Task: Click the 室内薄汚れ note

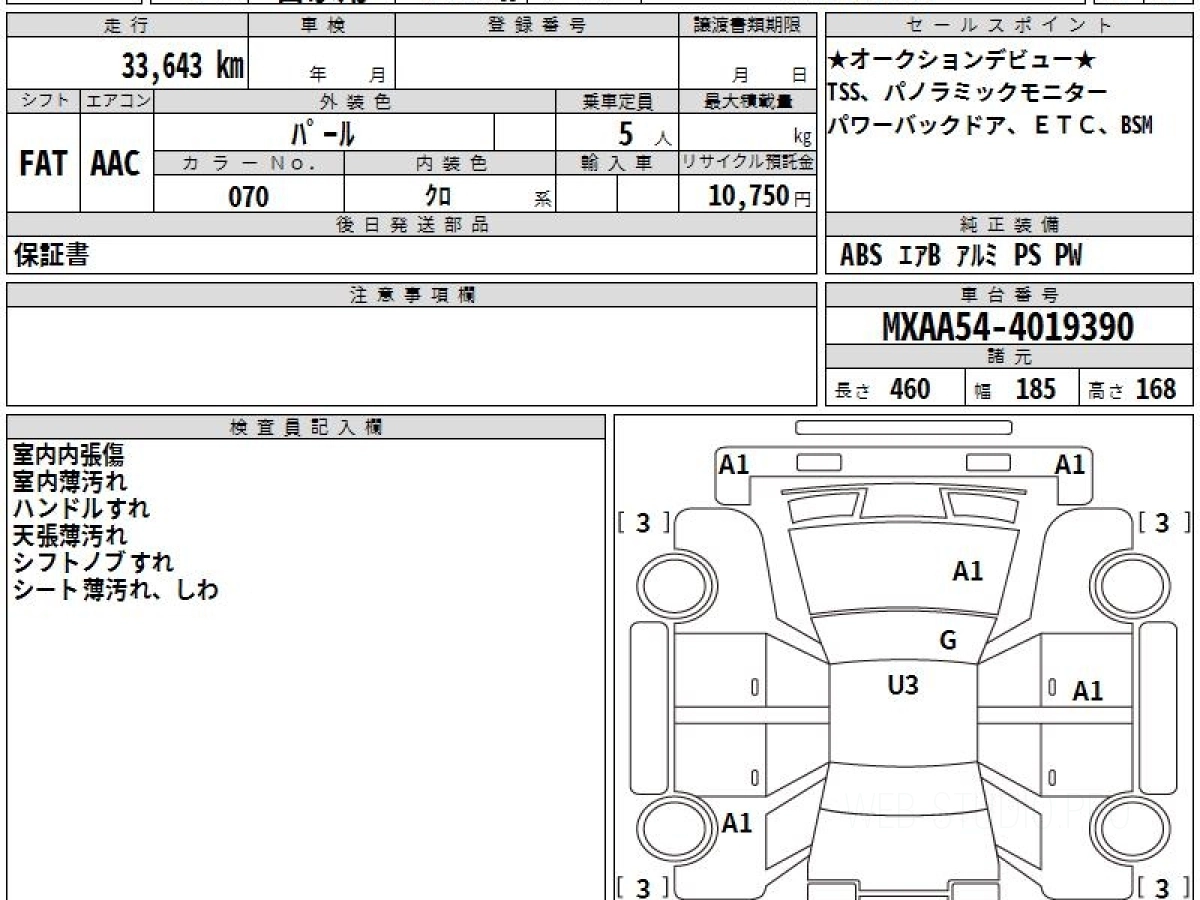Action: 69,481
